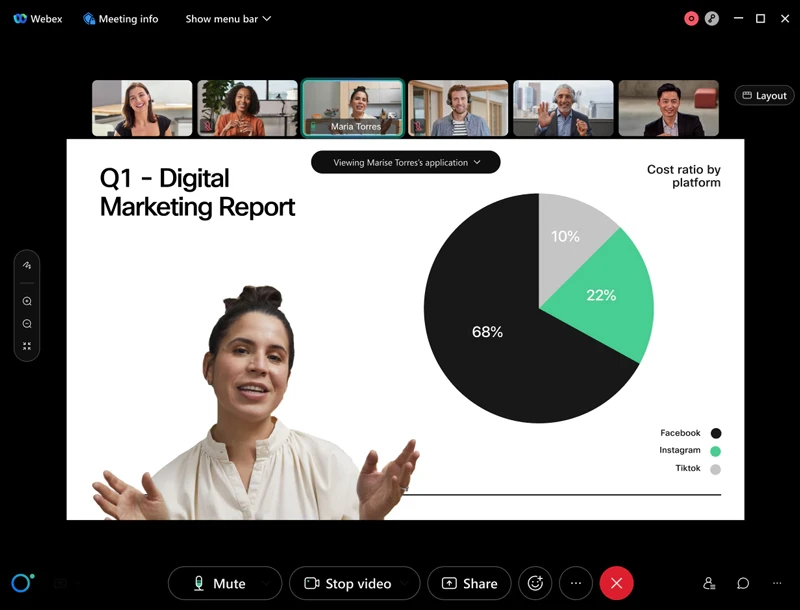This screenshot has height=610, width=800.
Task: Open the reactions picker
Action: (x=535, y=583)
